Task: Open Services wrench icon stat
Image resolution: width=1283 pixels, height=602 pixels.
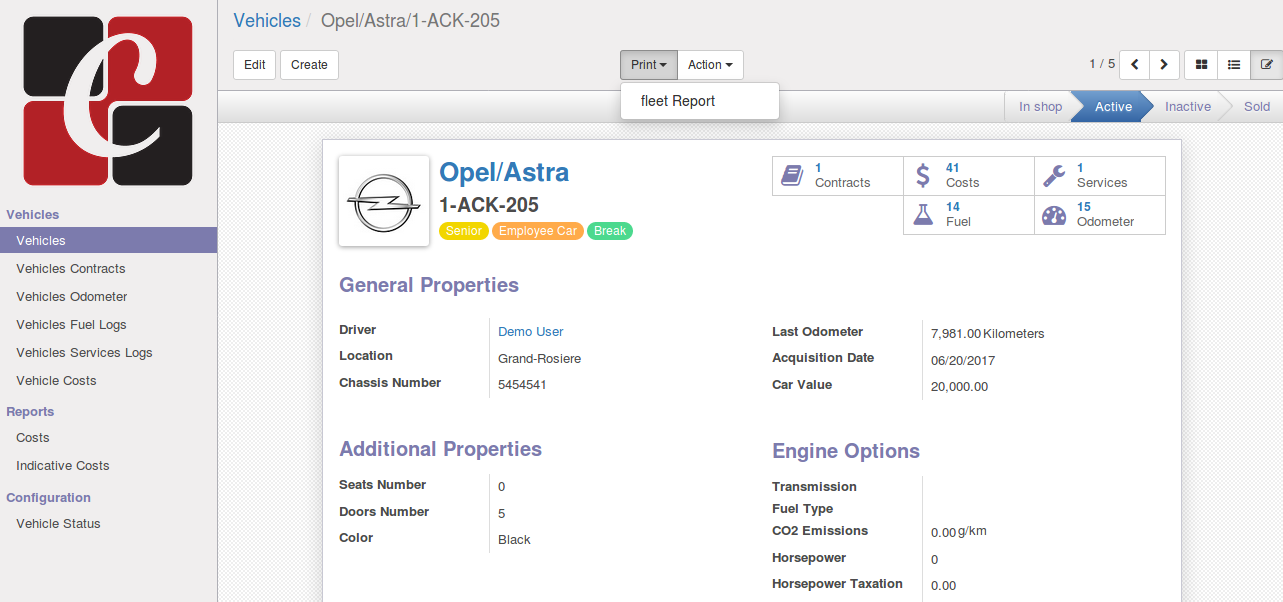Action: point(1054,176)
